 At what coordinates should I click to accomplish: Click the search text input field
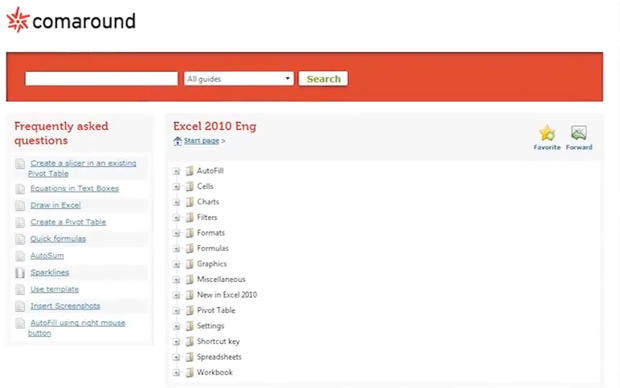tap(101, 78)
